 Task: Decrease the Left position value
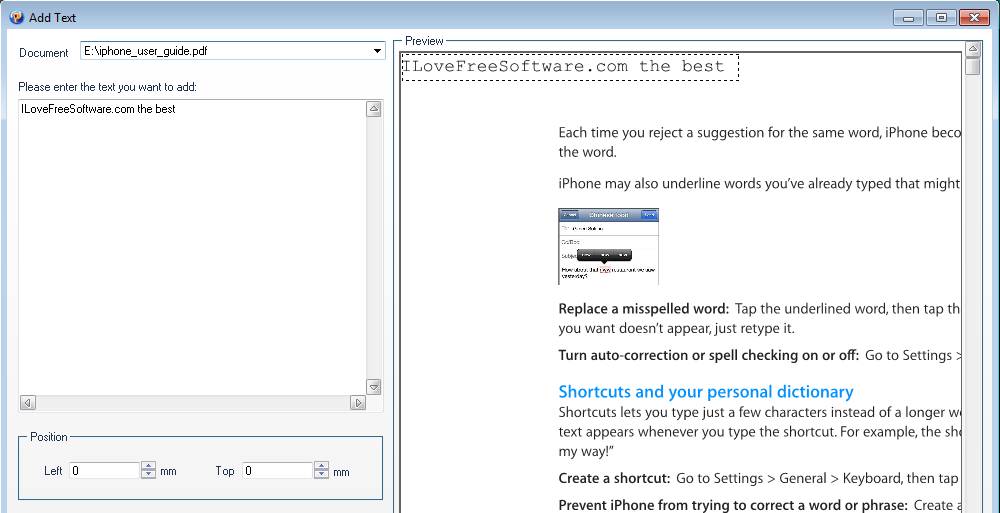(149, 475)
